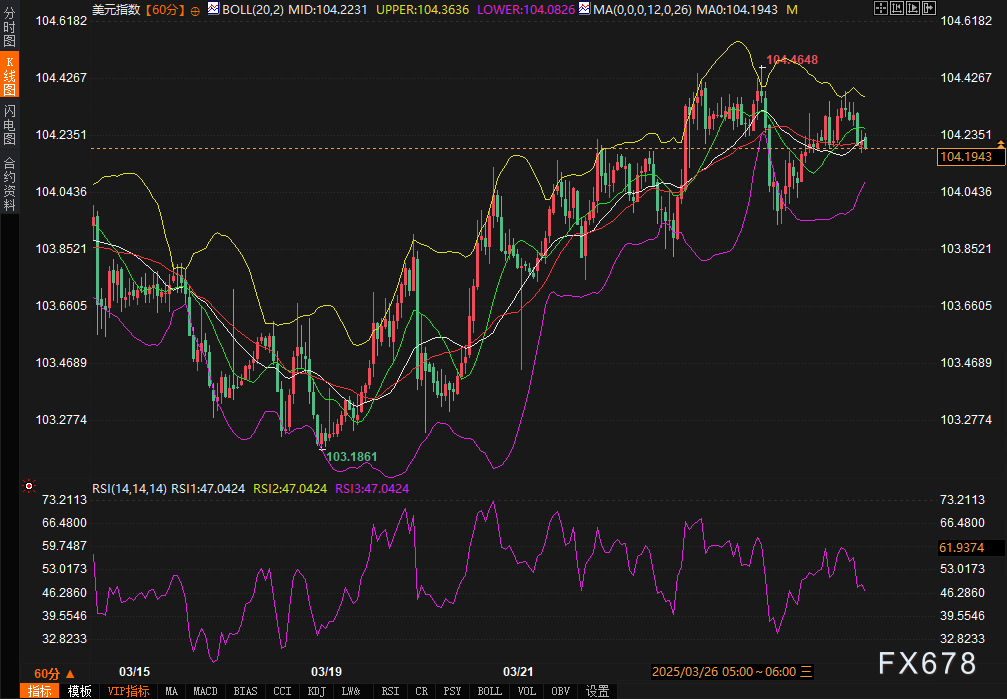The width and height of the screenshot is (1007, 699).
Task: Click the 美元指数 chart title
Action: (x=116, y=10)
